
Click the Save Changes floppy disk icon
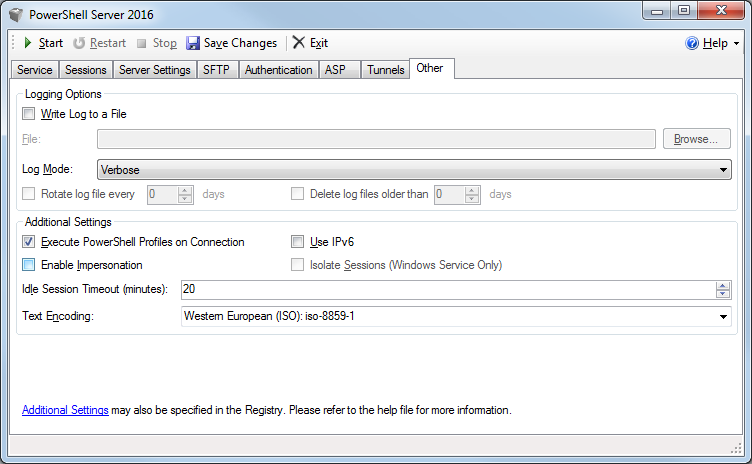tap(193, 43)
